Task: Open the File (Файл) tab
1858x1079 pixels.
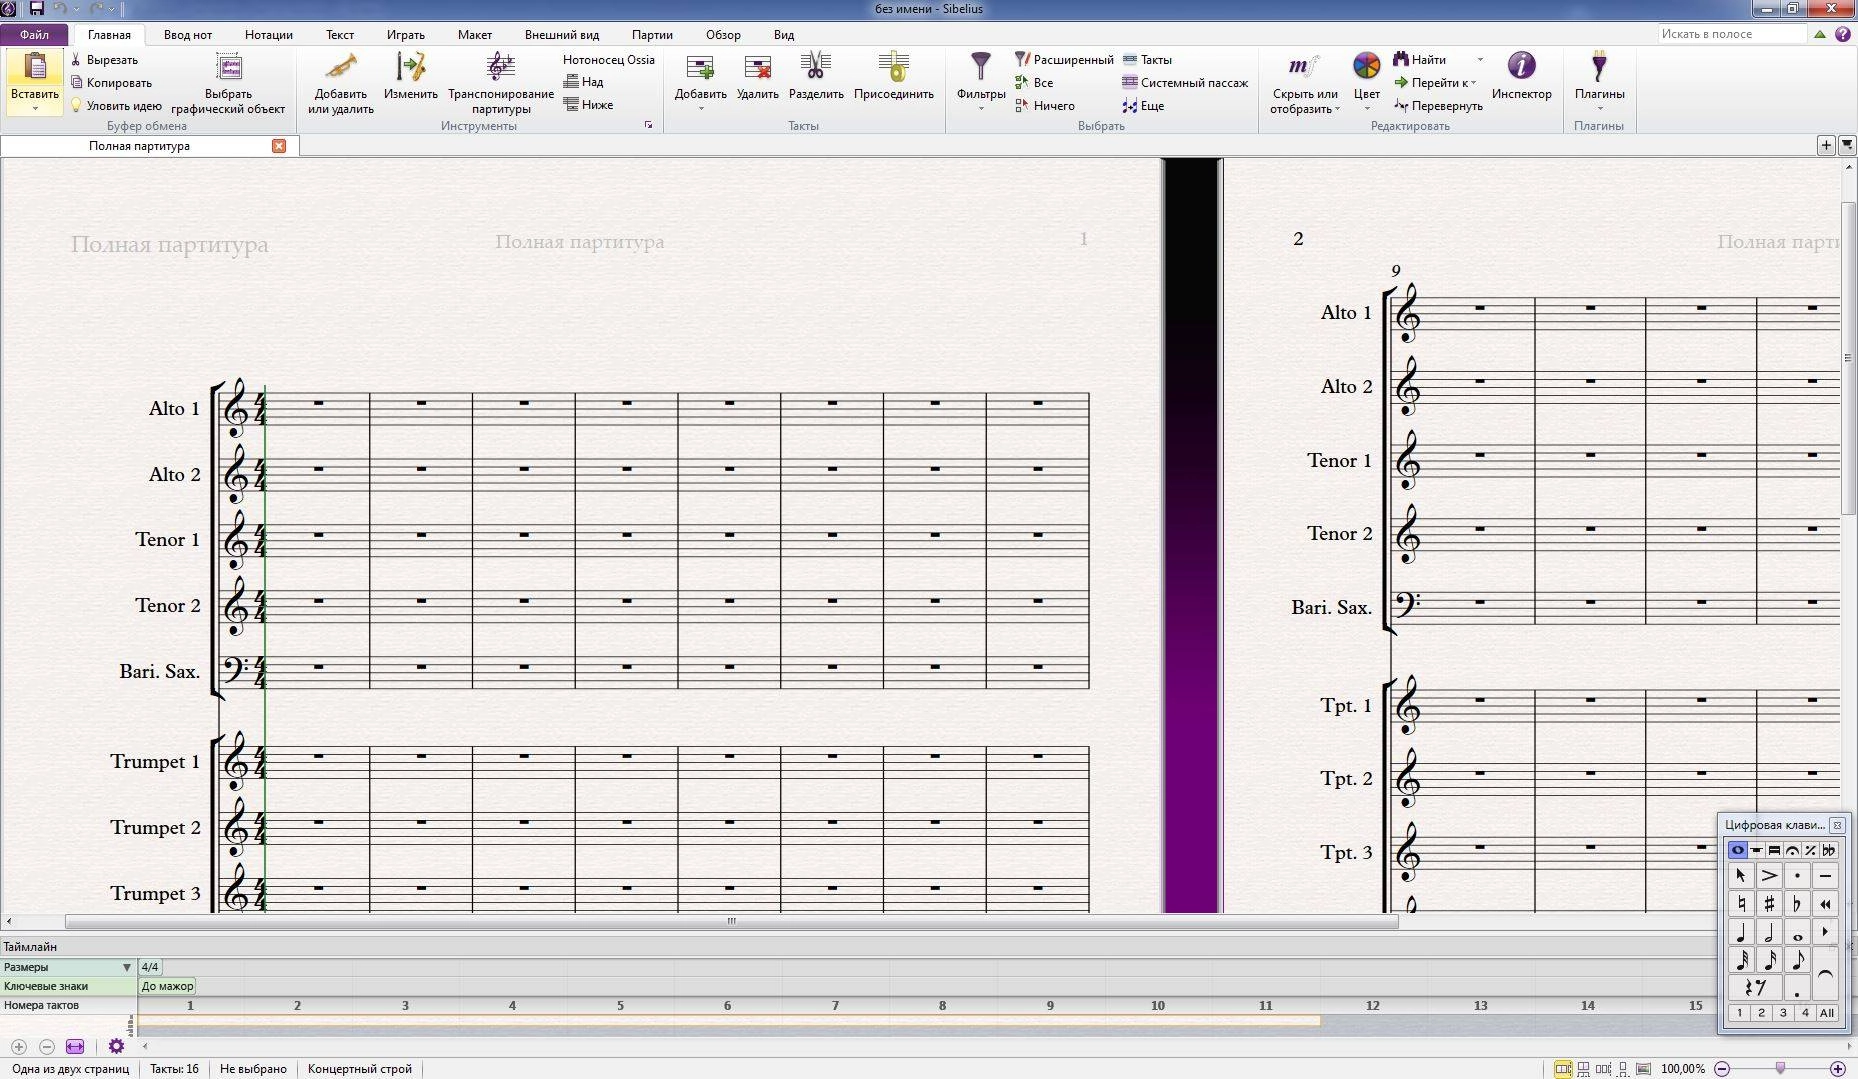Action: (x=34, y=34)
